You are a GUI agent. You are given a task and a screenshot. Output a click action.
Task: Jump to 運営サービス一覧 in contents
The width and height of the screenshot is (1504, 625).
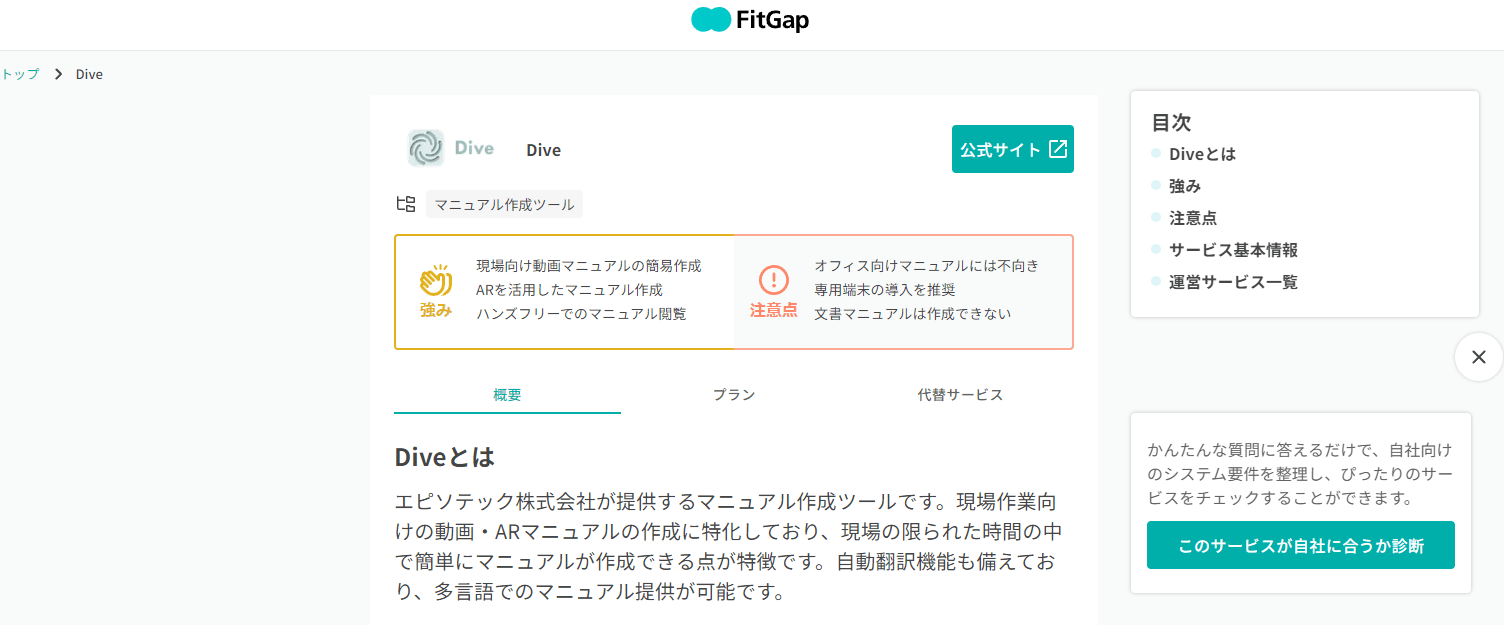1233,282
